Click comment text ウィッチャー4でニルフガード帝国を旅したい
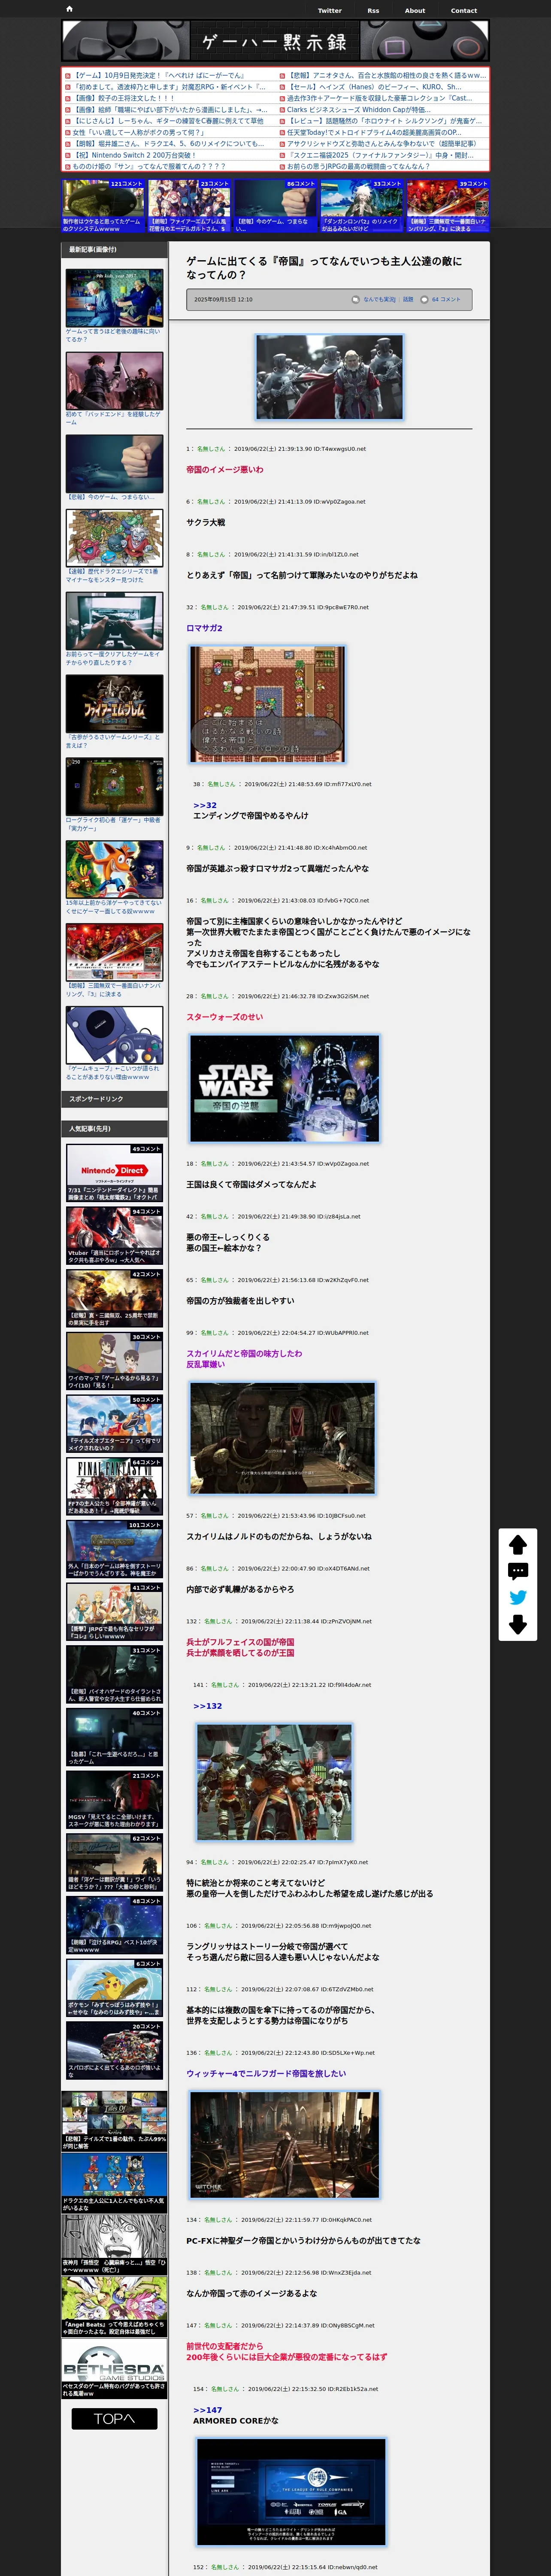Image resolution: width=551 pixels, height=2576 pixels. click(x=266, y=2073)
